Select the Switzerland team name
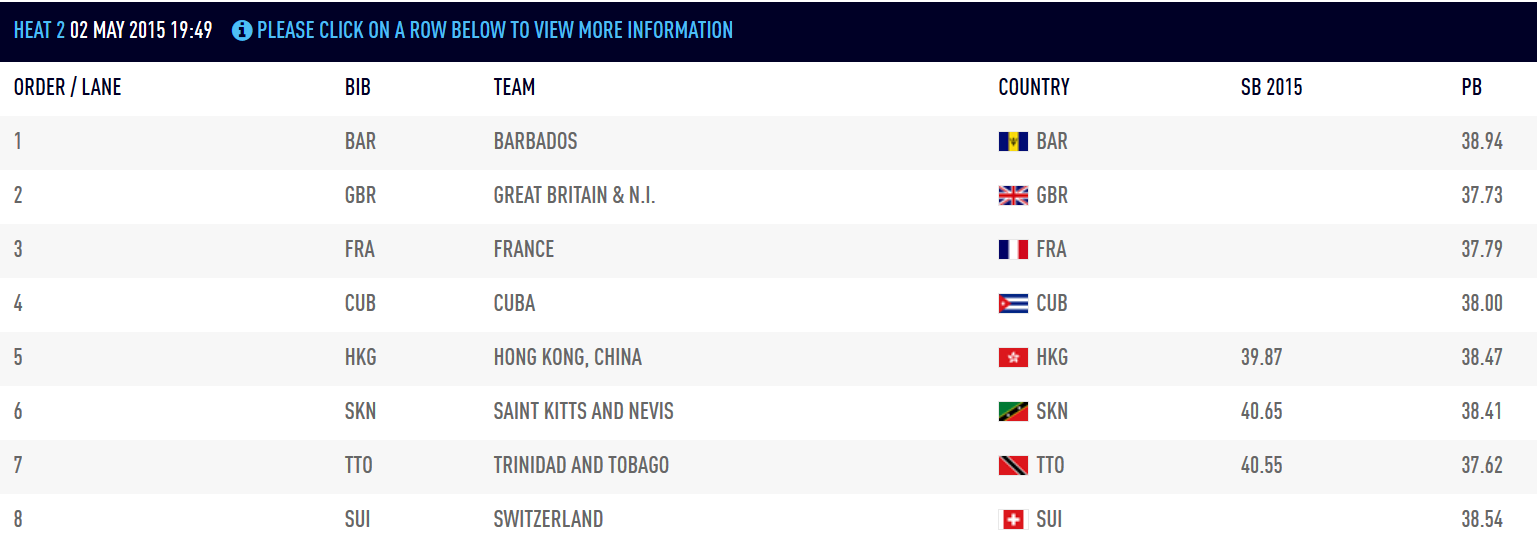This screenshot has width=1537, height=544. (548, 519)
